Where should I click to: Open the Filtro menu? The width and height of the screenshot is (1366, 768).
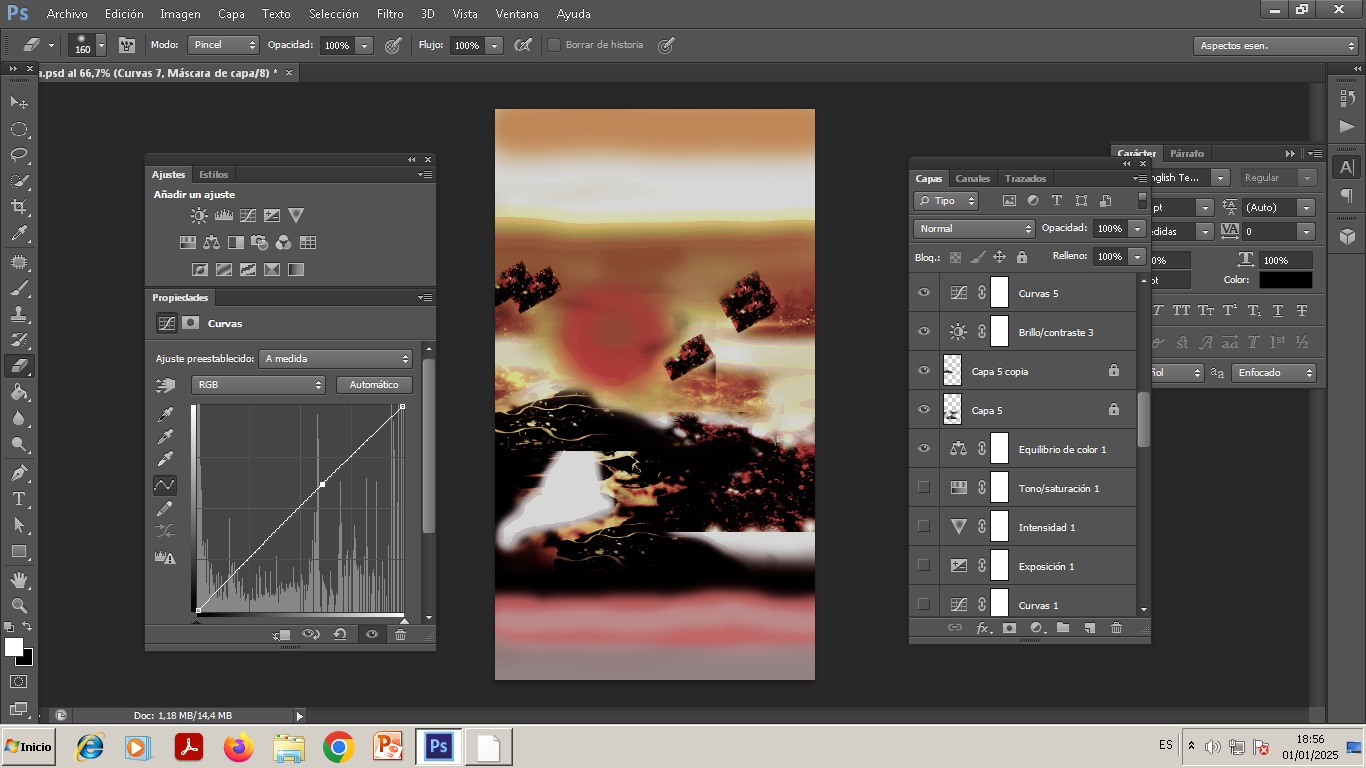[x=390, y=14]
